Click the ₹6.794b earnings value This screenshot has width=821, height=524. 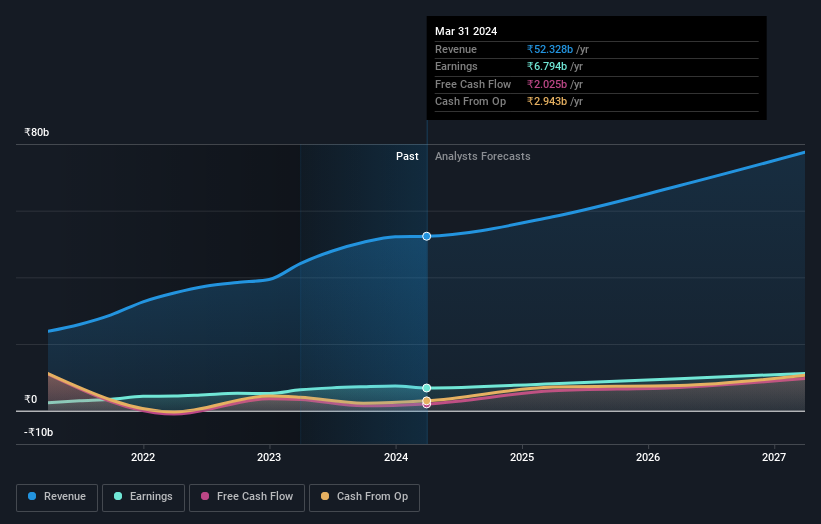(547, 66)
